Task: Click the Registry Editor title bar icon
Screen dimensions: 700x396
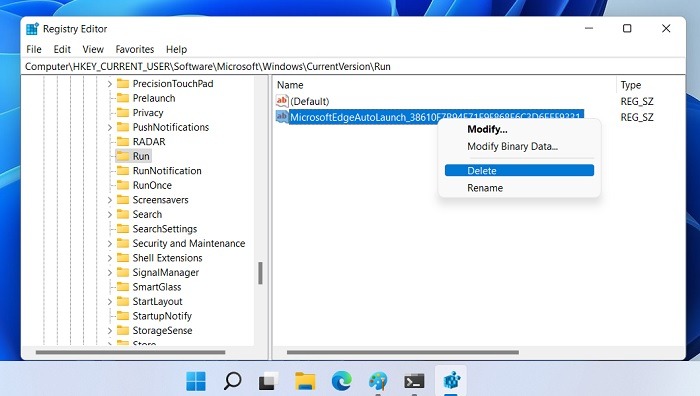Action: pos(32,29)
